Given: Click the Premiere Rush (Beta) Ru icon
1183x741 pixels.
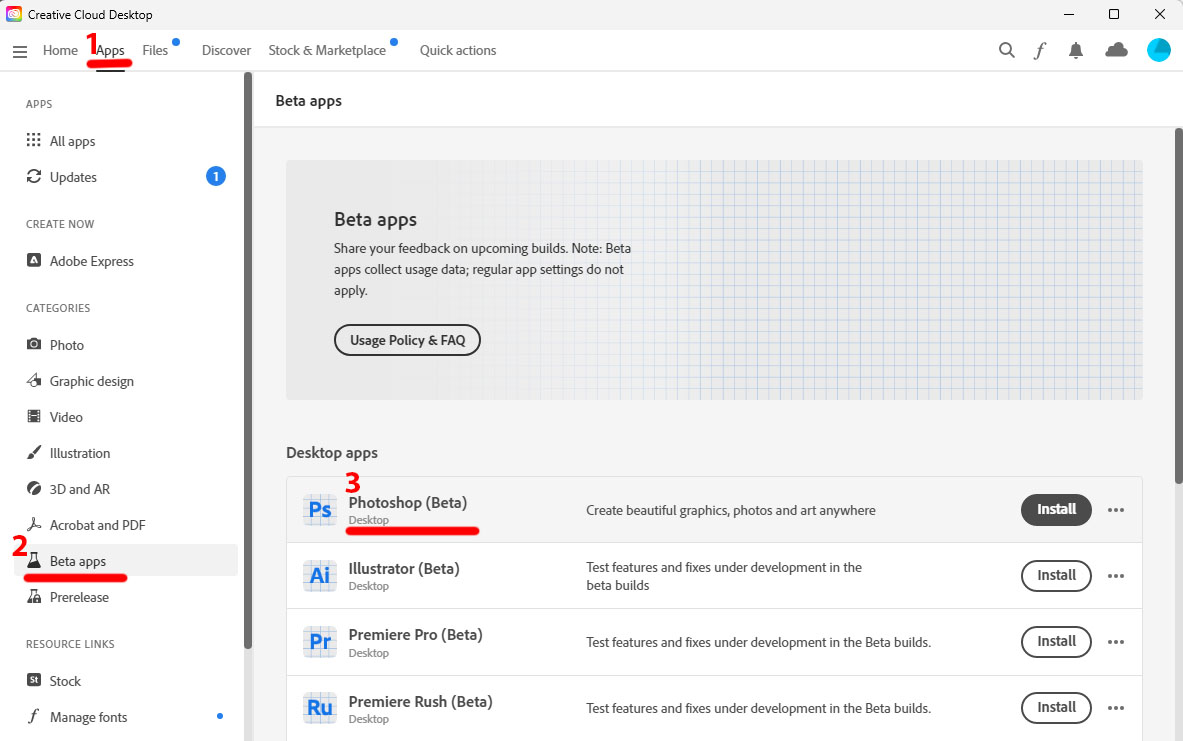Looking at the screenshot, I should (x=319, y=707).
